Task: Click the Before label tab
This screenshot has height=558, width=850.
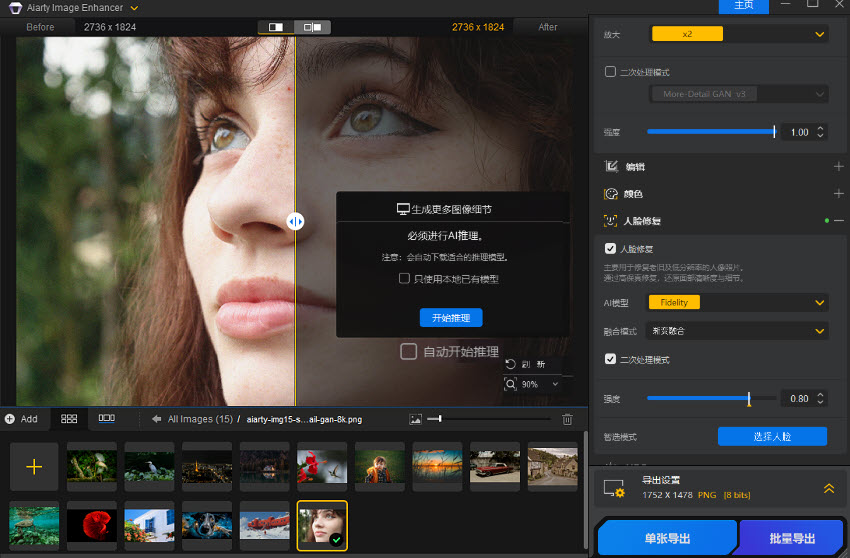Action: [40, 27]
